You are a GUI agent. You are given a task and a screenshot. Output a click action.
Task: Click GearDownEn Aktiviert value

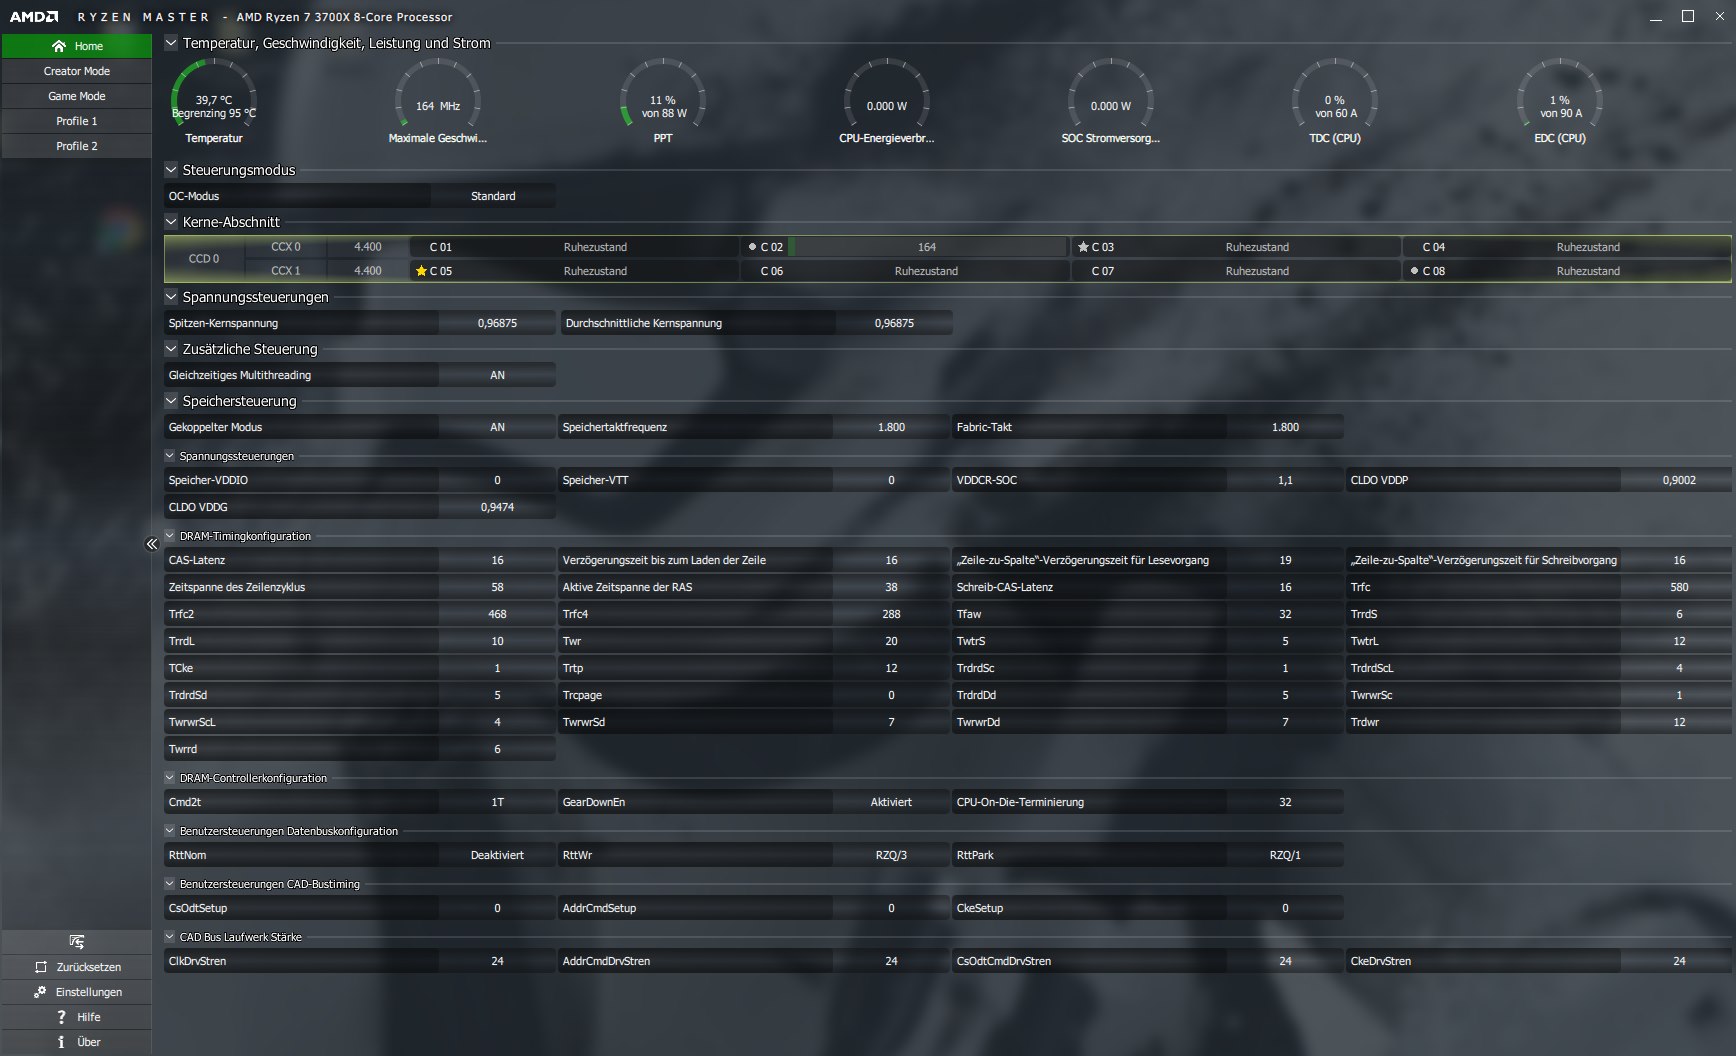891,802
